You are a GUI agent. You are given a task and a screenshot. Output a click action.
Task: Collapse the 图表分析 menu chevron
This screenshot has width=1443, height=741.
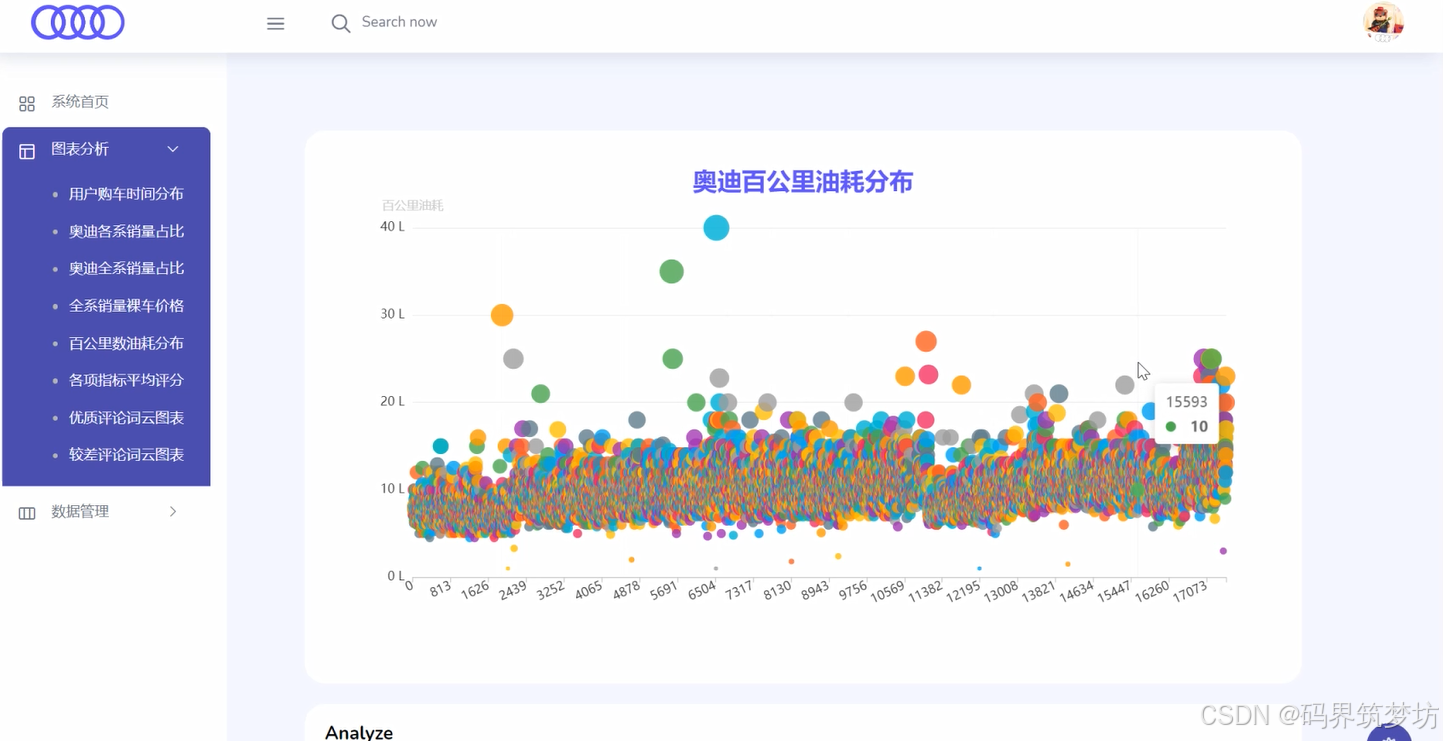click(173, 149)
